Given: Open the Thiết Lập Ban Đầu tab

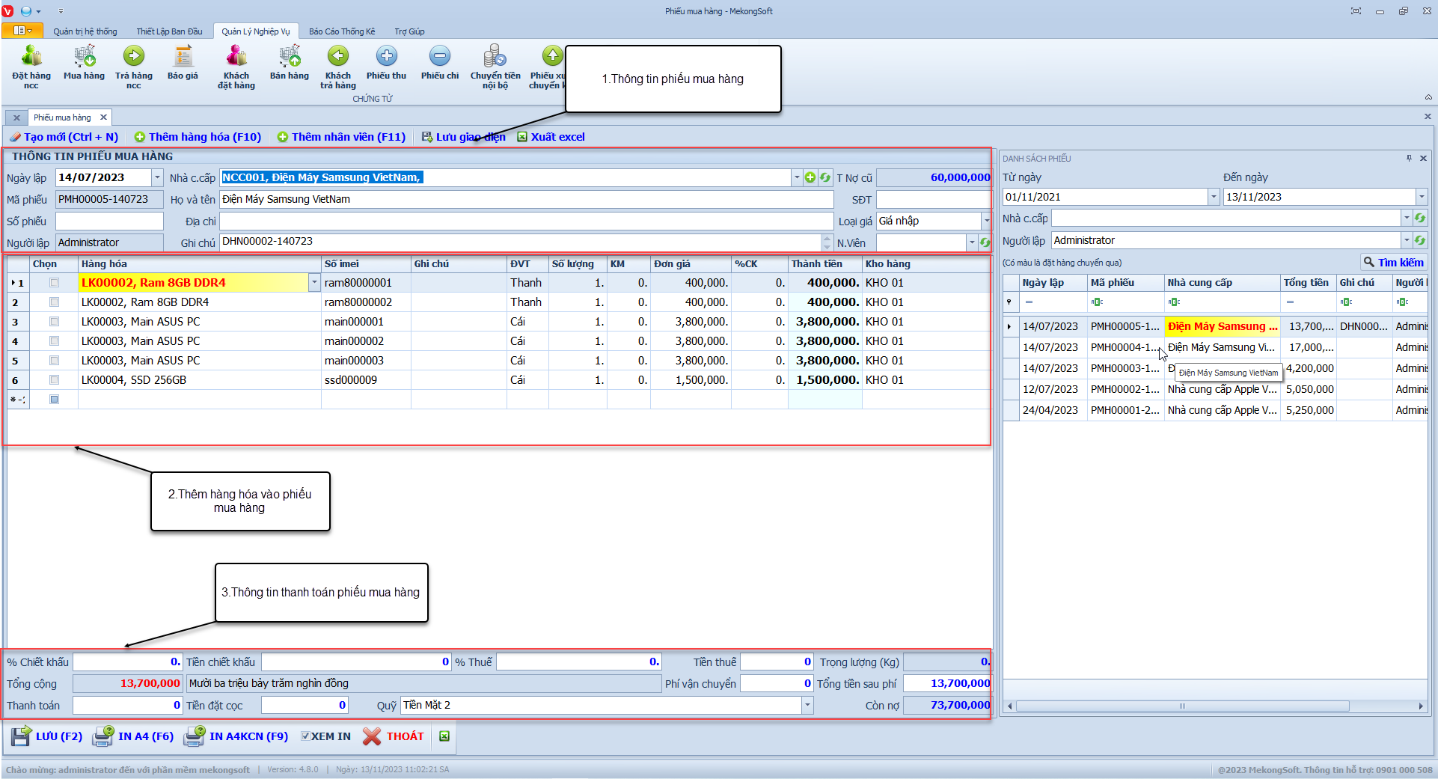Looking at the screenshot, I should (169, 31).
